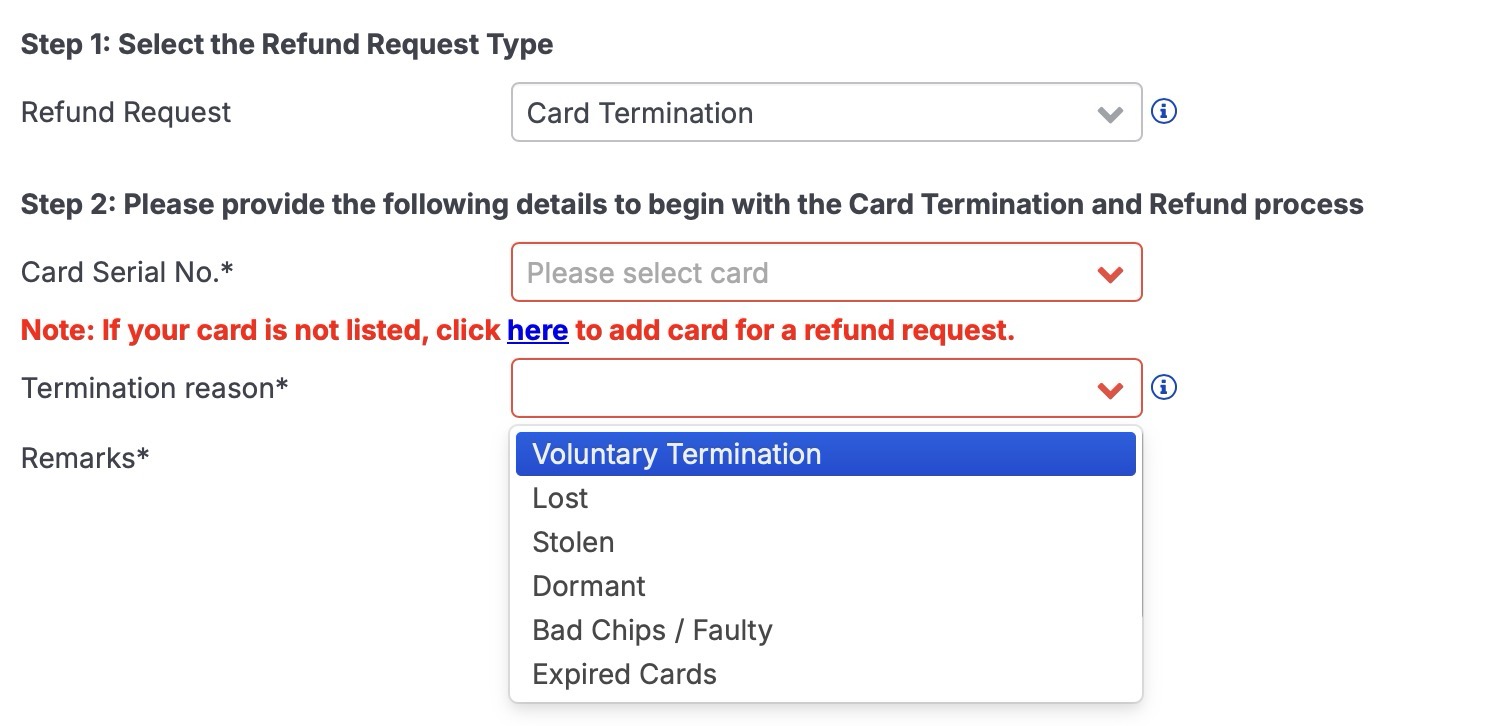Pick the Stolen option

point(826,542)
